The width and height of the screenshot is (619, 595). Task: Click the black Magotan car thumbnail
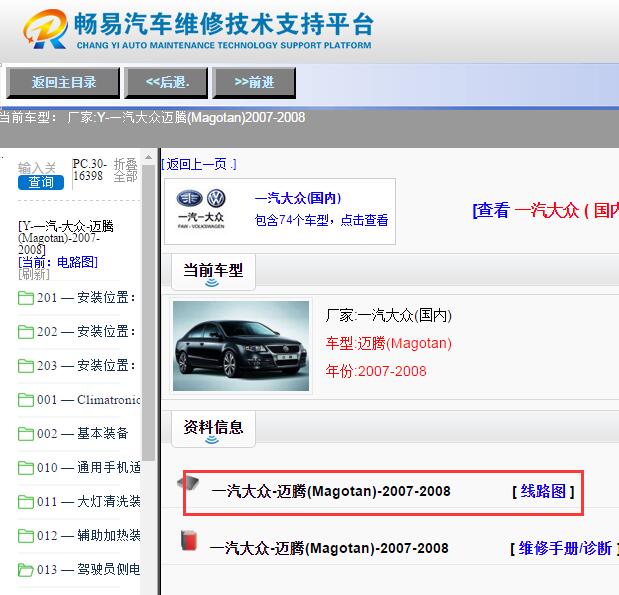[241, 346]
